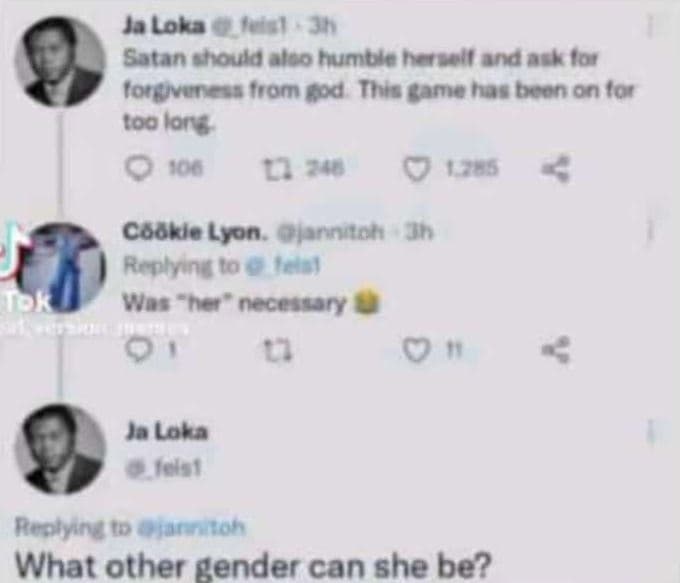Open more options on Ja Loka's first tweet
The image size is (680, 583).
point(652,28)
